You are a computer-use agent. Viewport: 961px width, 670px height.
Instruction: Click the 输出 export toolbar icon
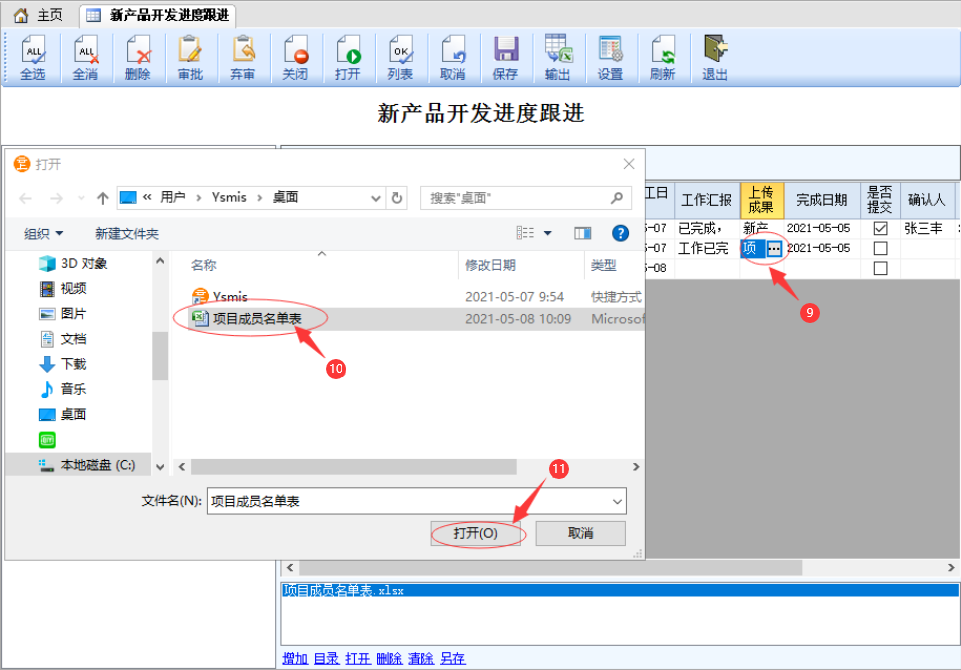point(558,58)
